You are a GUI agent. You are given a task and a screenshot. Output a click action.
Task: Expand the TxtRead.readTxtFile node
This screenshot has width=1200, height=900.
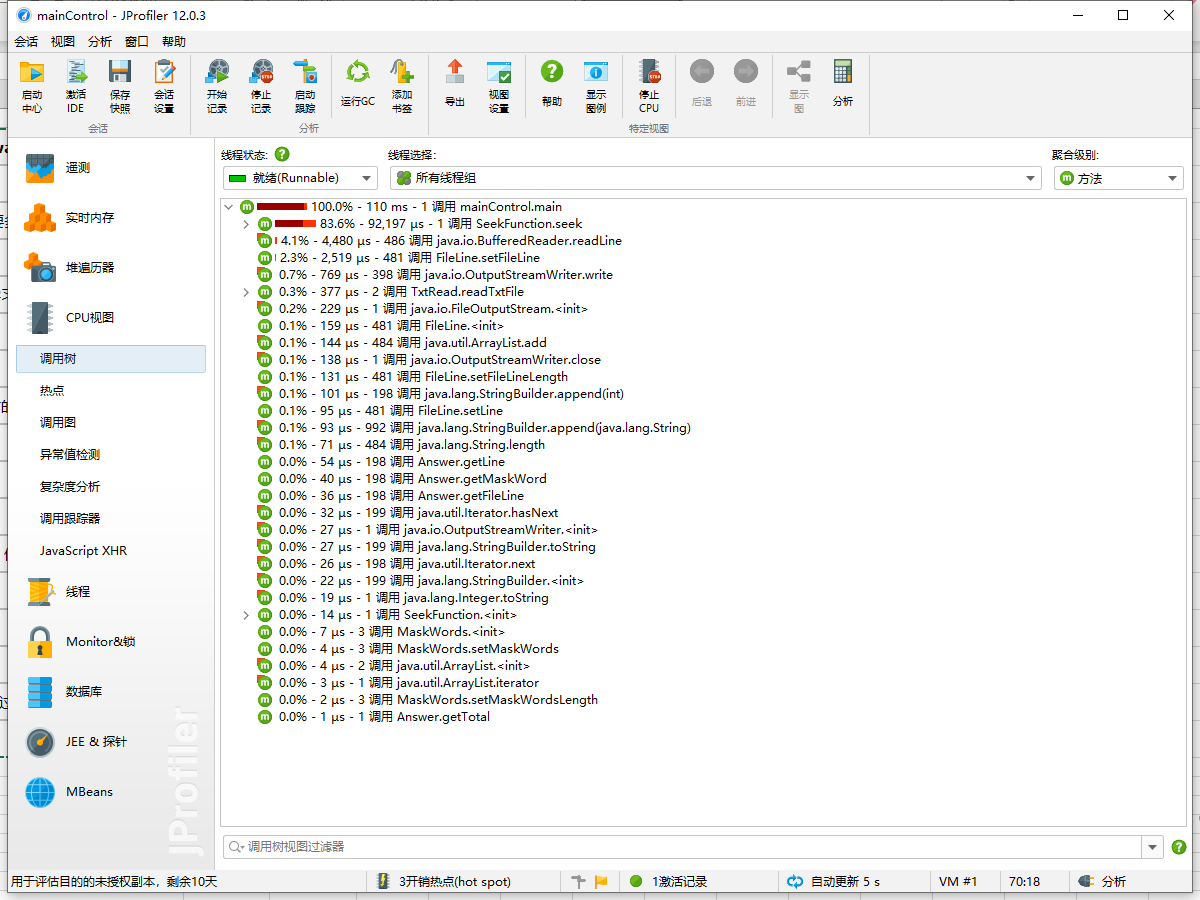(246, 292)
